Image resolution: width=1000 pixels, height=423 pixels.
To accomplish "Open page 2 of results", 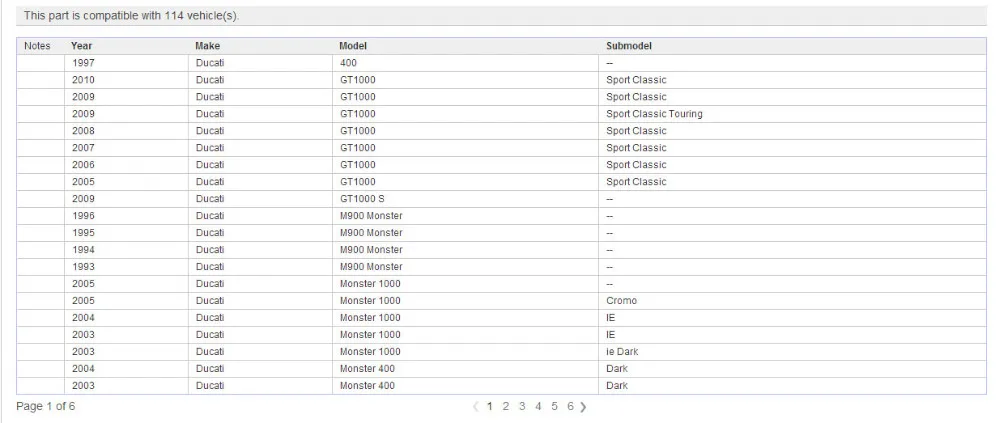I will point(506,406).
